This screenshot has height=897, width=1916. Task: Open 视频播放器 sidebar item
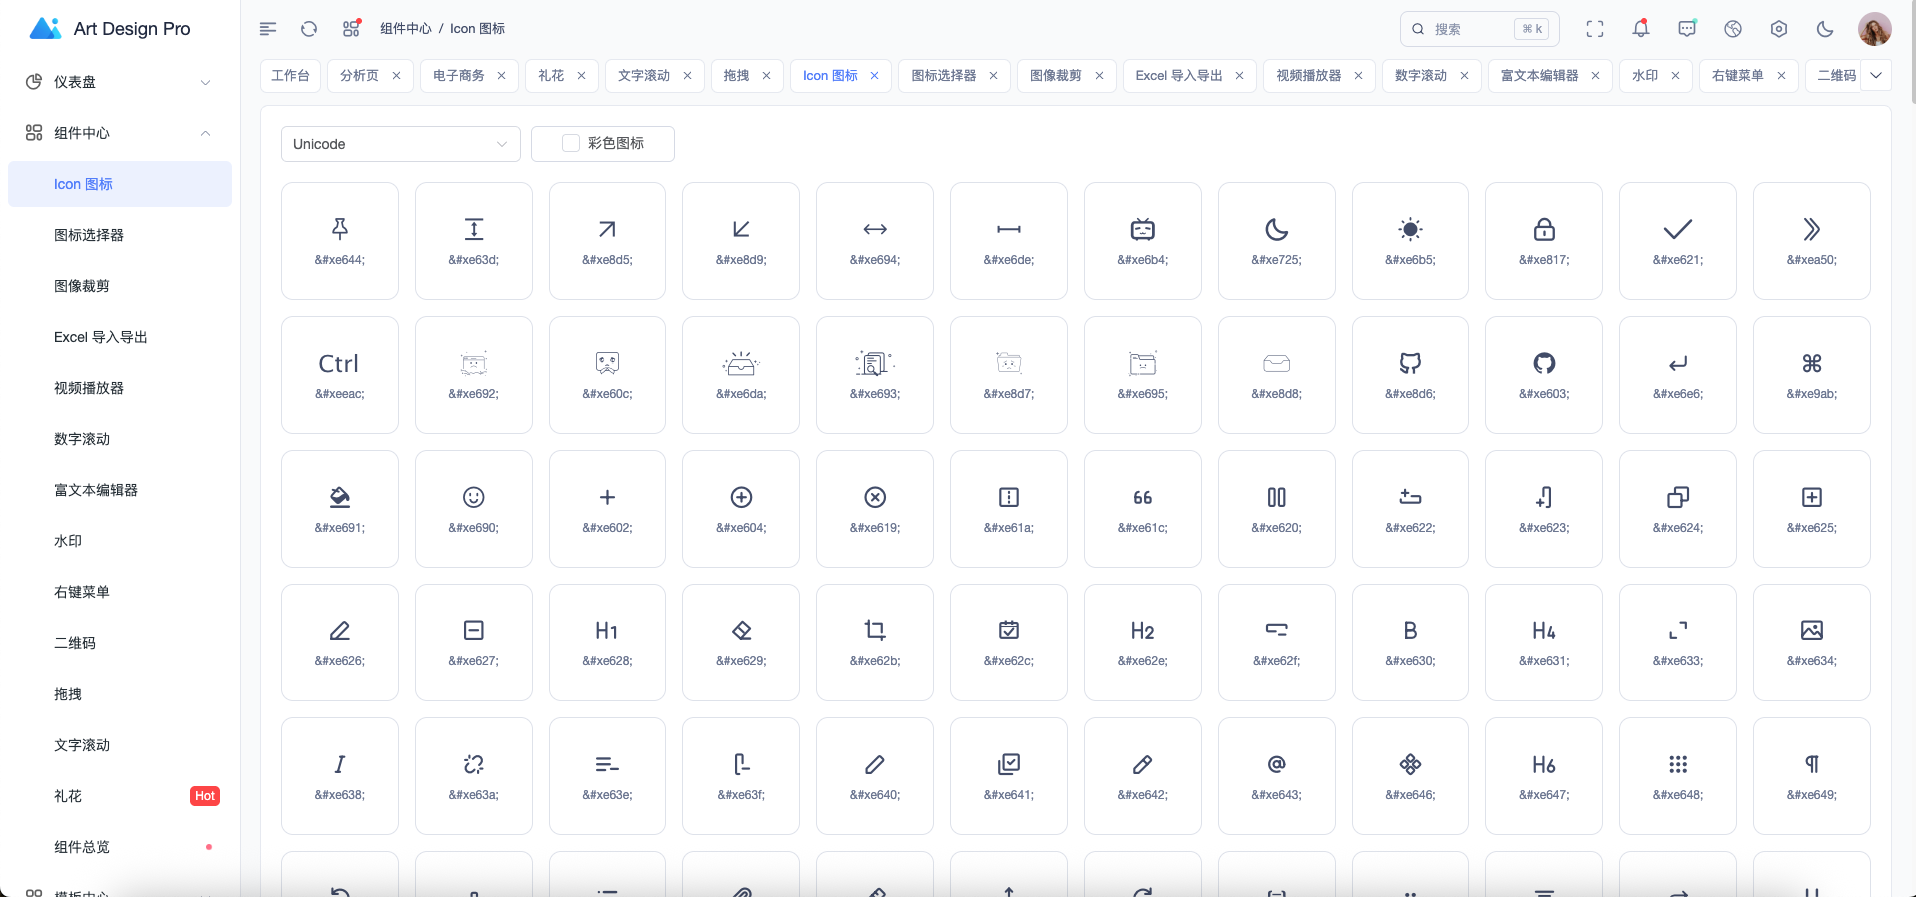click(120, 388)
